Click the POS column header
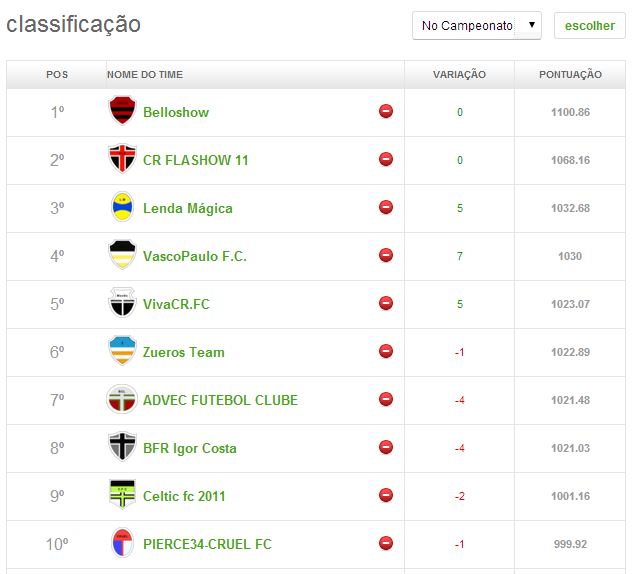Screen dimensions: 633x574 click(x=57, y=75)
